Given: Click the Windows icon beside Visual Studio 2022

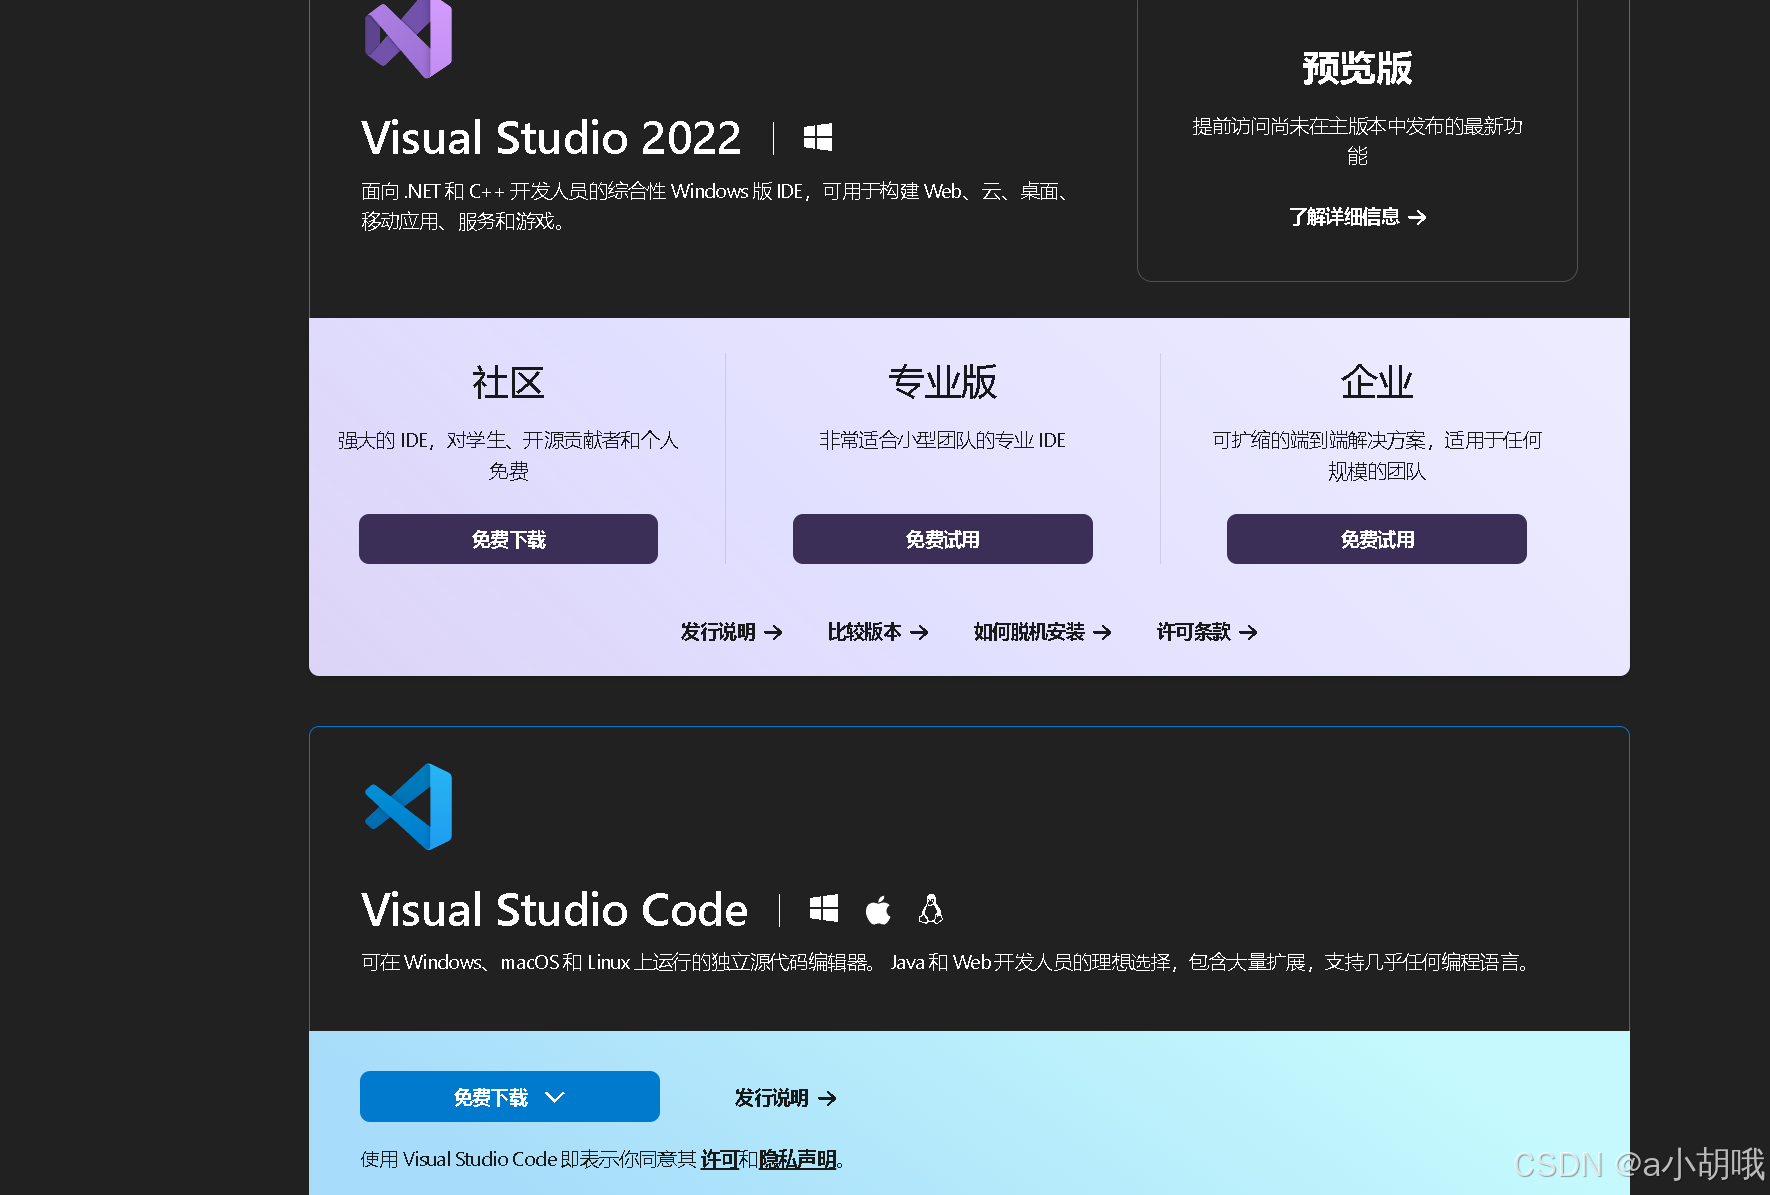Looking at the screenshot, I should coord(818,137).
